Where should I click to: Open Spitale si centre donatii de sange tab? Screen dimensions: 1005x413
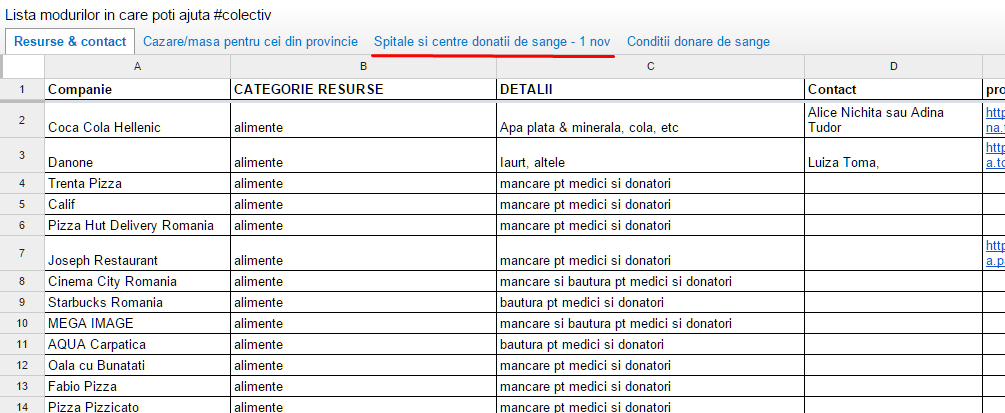[492, 42]
